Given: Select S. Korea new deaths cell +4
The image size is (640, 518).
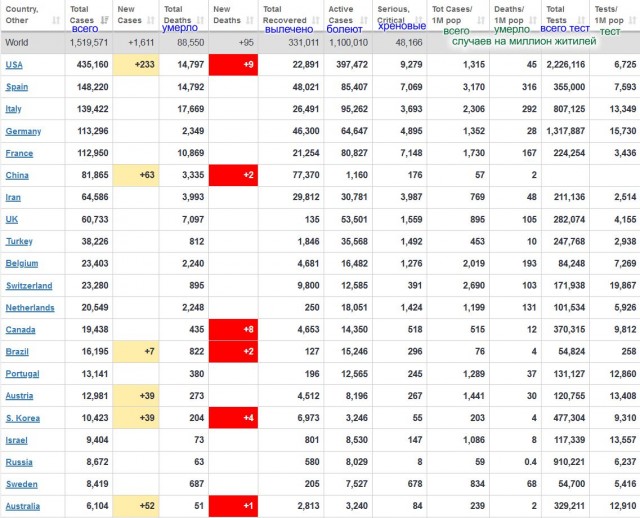Looking at the screenshot, I should (x=233, y=418).
